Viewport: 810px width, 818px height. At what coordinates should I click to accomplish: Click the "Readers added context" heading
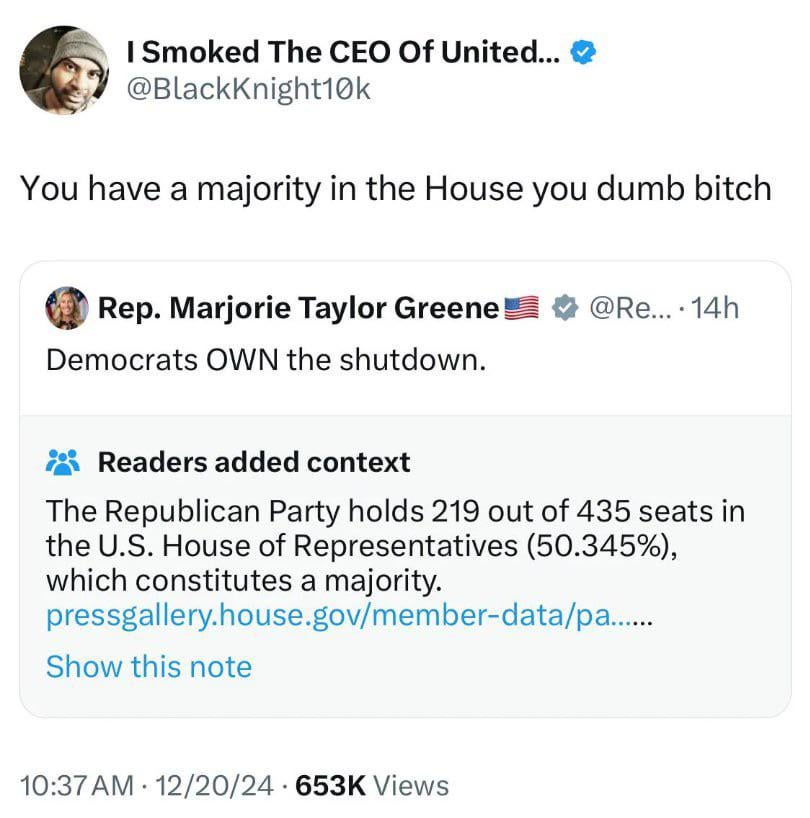[254, 462]
